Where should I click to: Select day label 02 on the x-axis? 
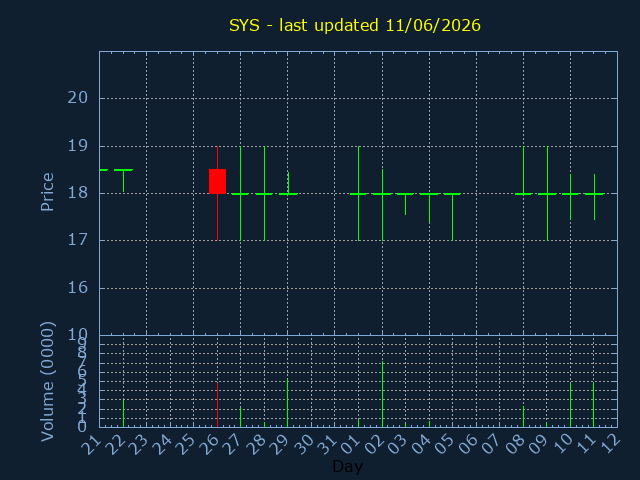pos(374,444)
